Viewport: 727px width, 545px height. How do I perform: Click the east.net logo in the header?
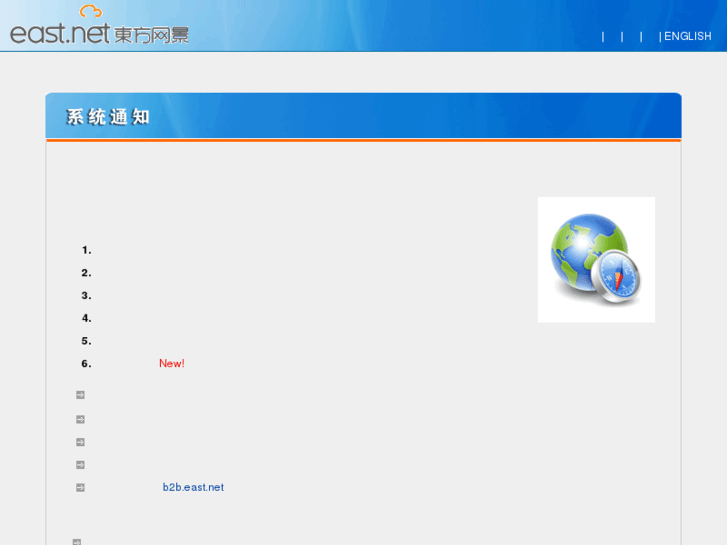click(x=99, y=25)
